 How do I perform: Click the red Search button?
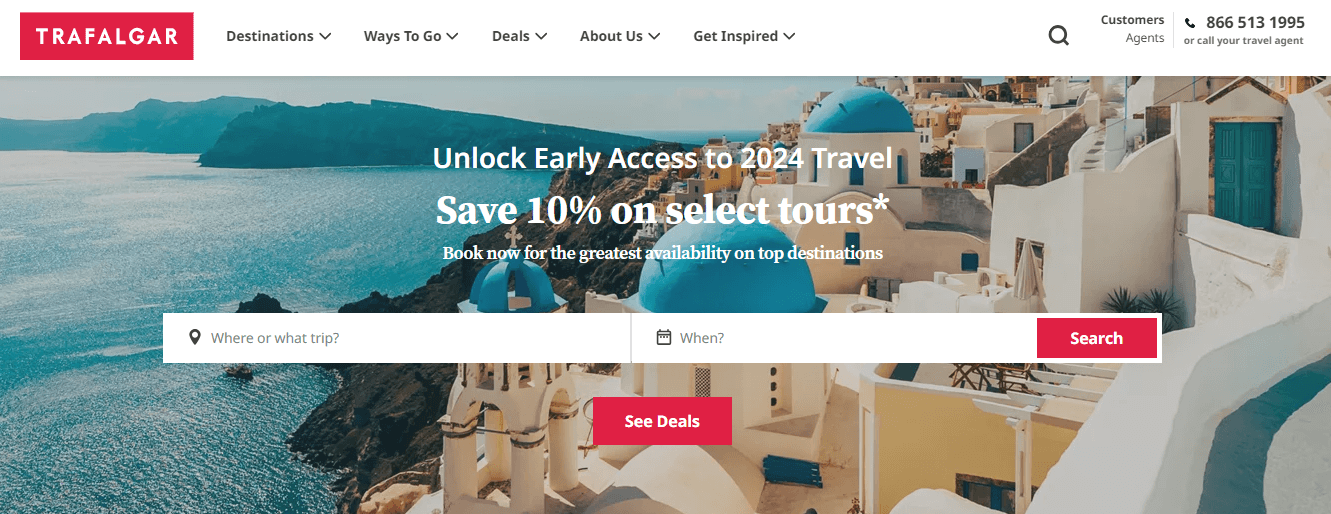pos(1097,338)
